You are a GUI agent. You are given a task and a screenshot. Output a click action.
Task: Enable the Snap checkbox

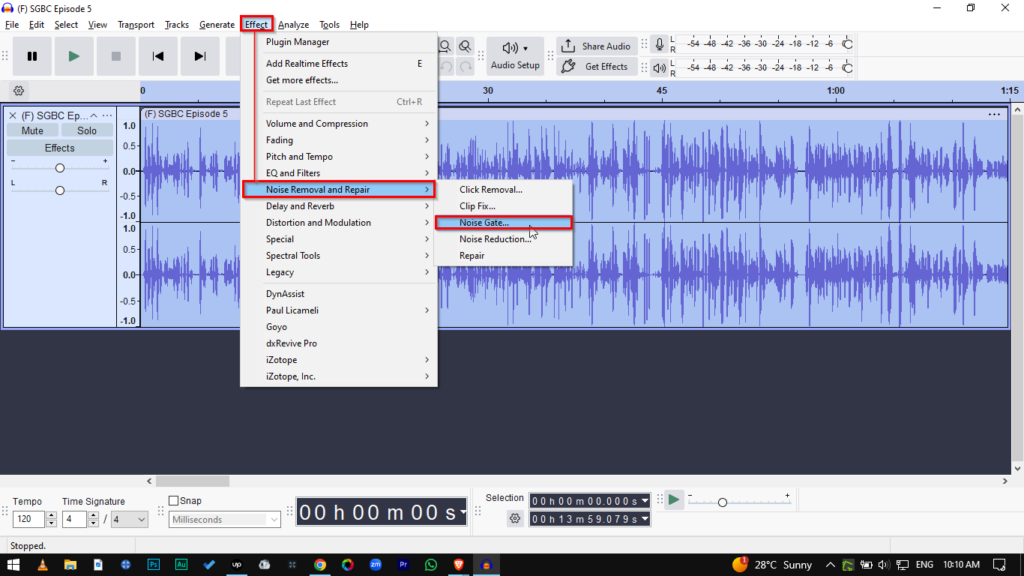click(173, 501)
